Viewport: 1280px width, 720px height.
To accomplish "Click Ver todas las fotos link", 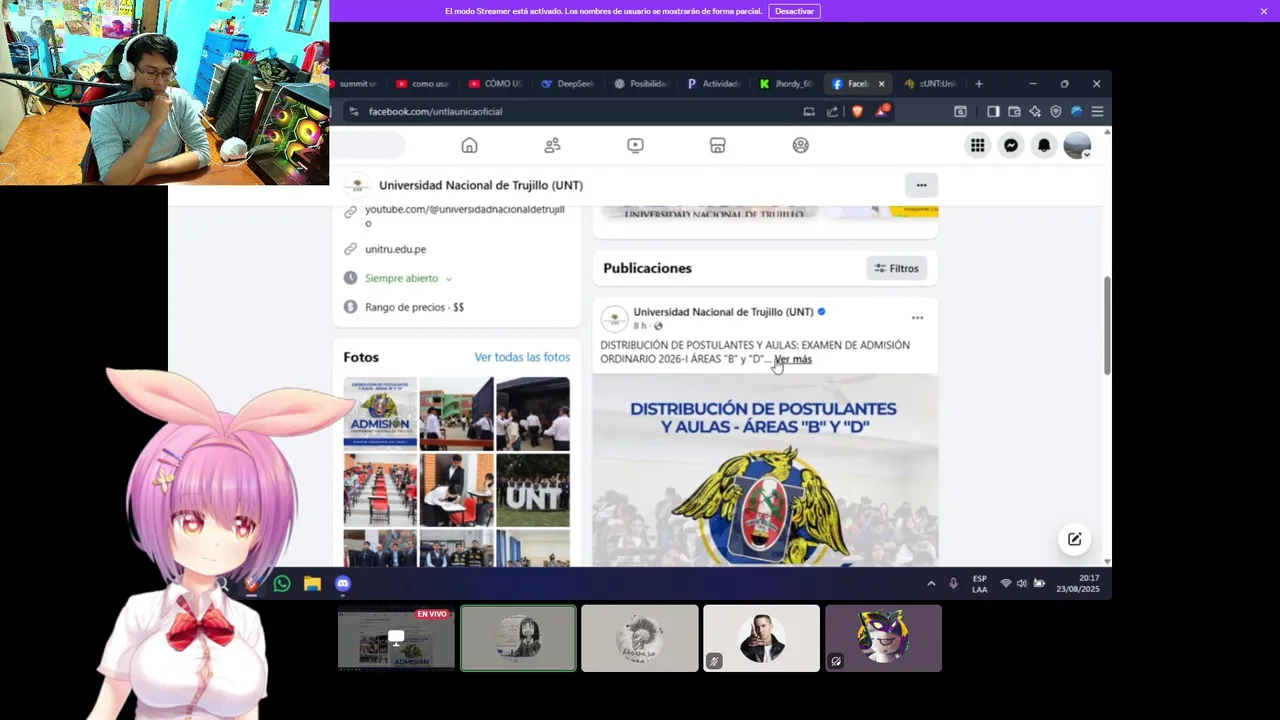I will click(x=522, y=357).
